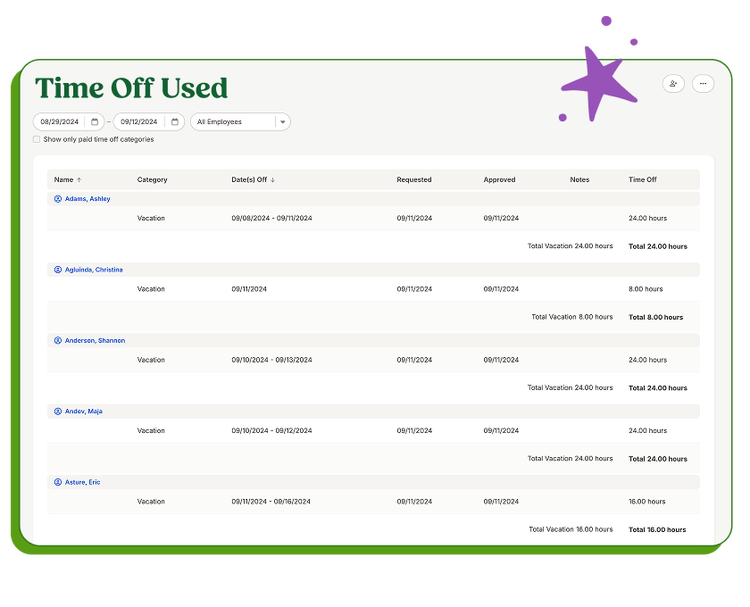This screenshot has width=750, height=607.
Task: Click the profile icon next to Andev, Maja
Action: [58, 411]
